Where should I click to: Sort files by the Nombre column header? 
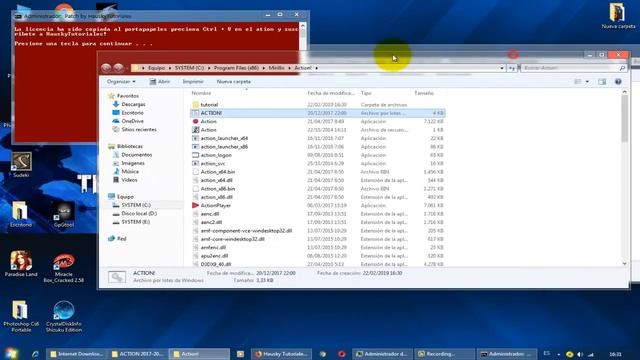[201, 93]
